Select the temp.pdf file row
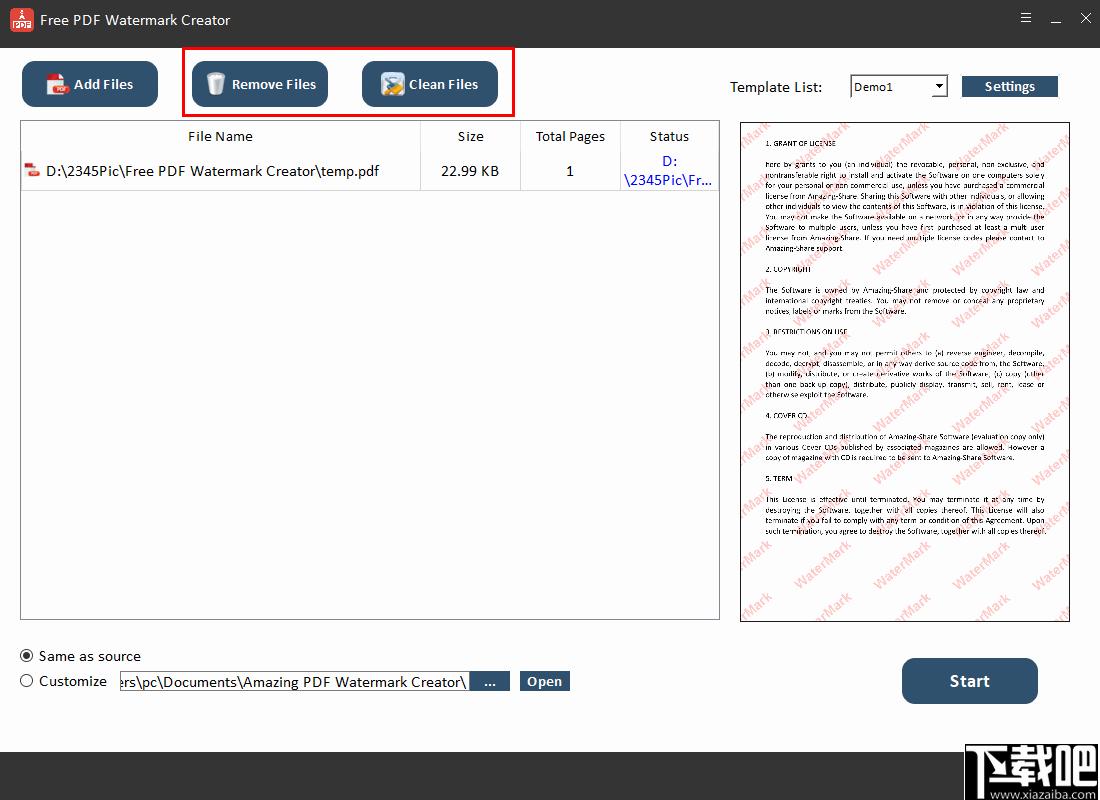Image resolution: width=1100 pixels, height=800 pixels. coord(370,171)
